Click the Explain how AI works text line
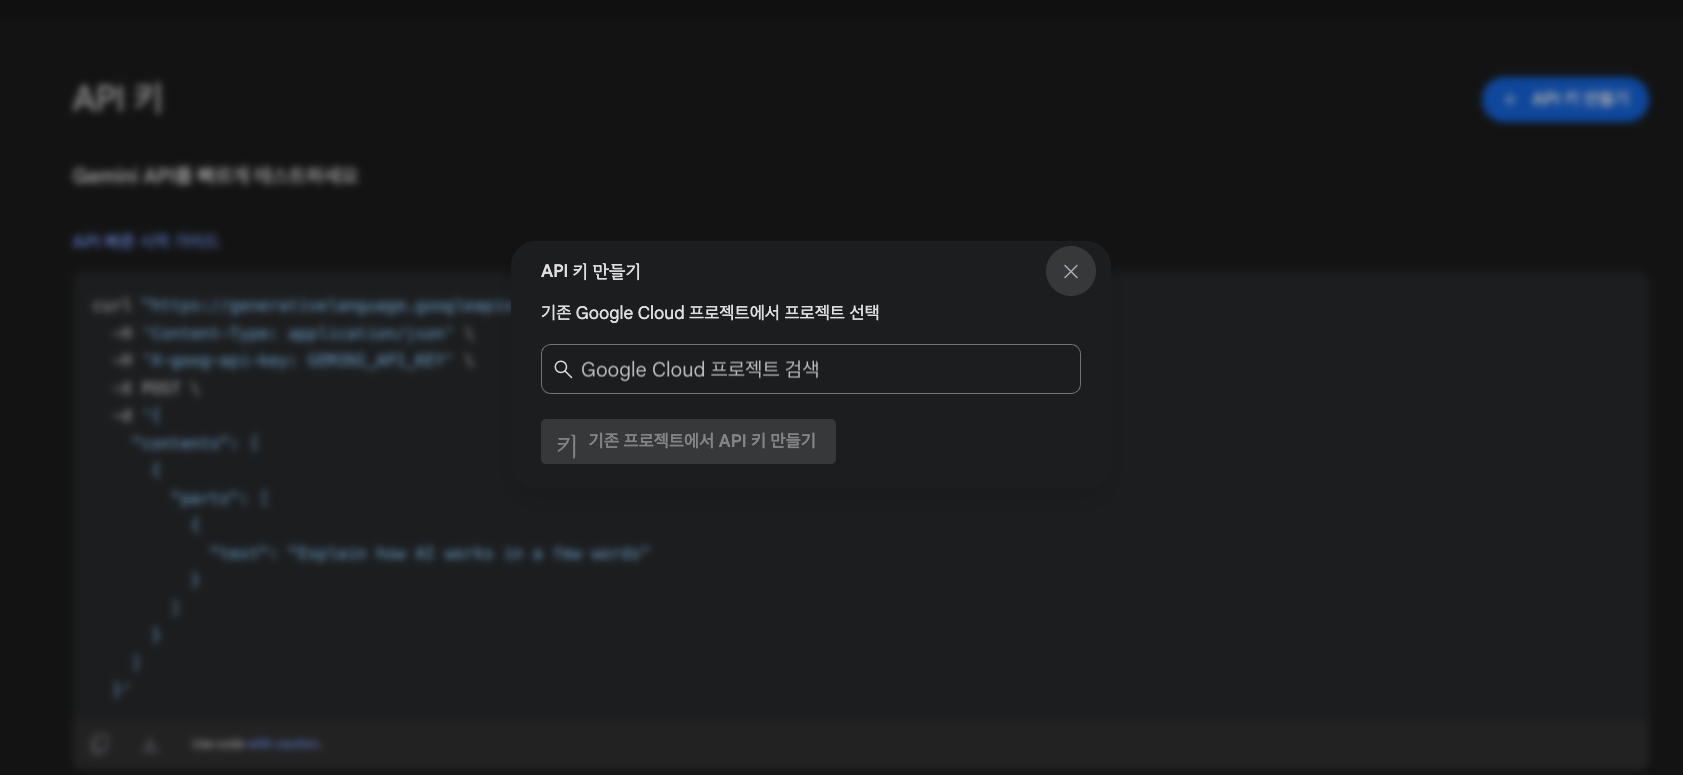Viewport: 1683px width, 775px height. (x=430, y=553)
